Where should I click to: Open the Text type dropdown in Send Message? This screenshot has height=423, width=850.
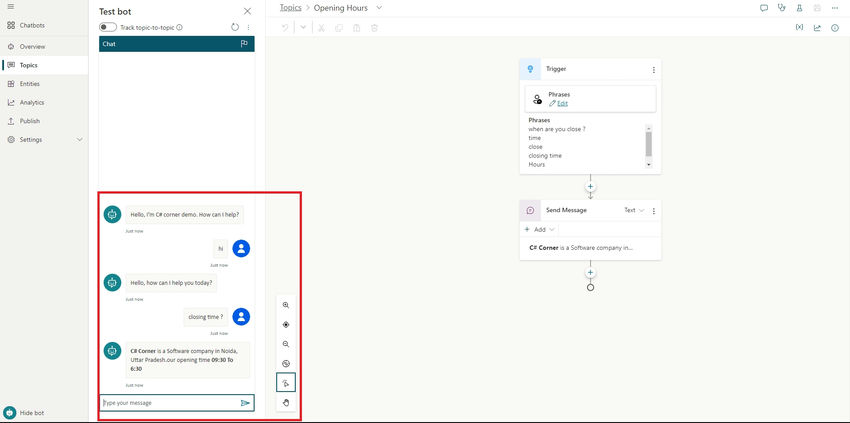[634, 210]
